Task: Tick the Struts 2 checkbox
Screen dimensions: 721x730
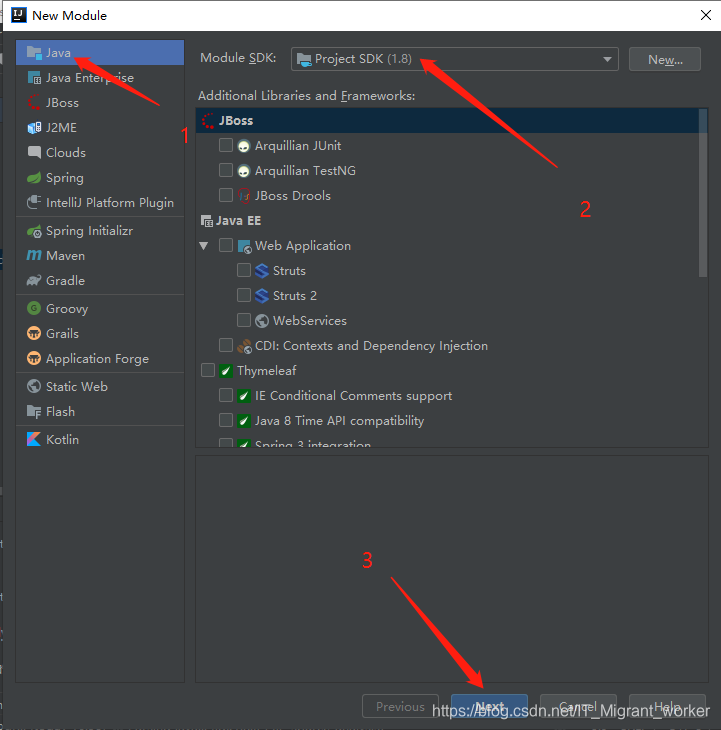Action: pos(244,295)
